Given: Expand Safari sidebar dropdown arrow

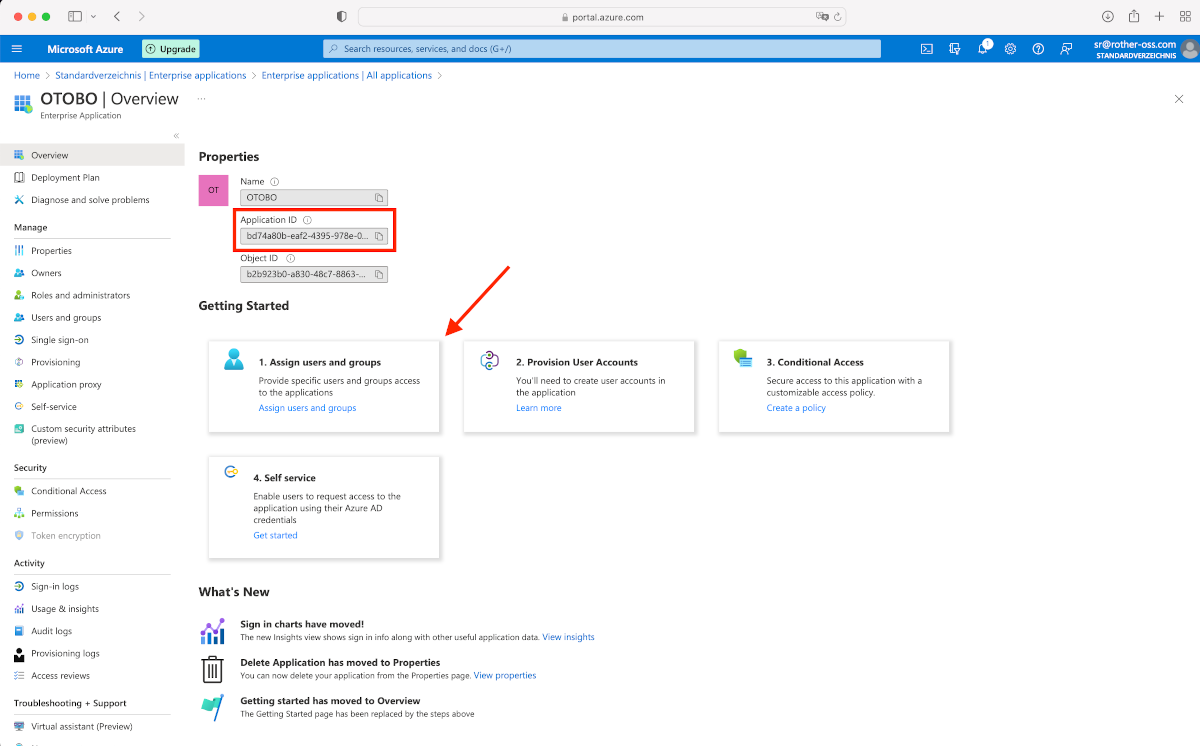Looking at the screenshot, I should click(94, 17).
